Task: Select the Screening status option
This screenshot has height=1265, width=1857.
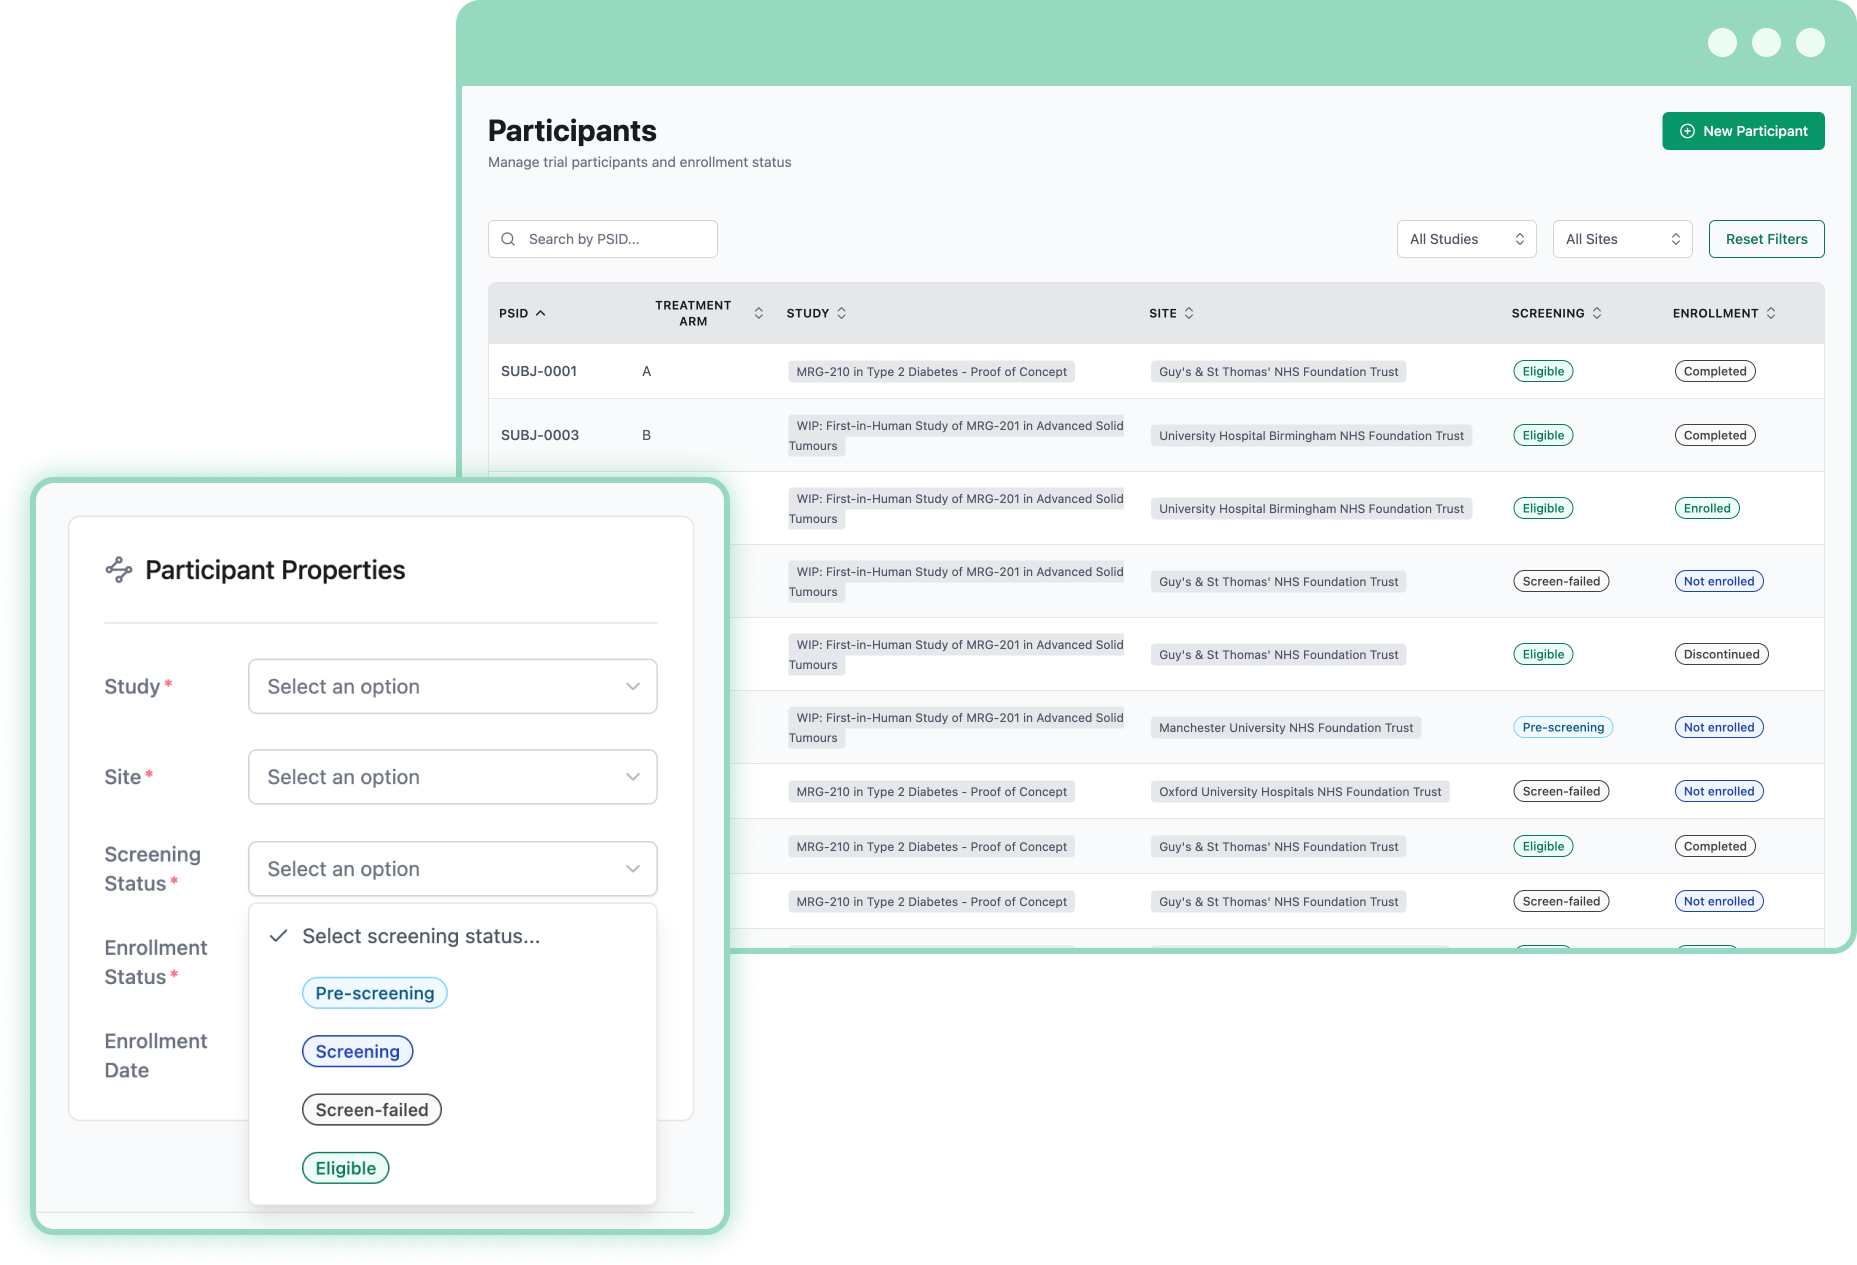Action: coord(357,1051)
